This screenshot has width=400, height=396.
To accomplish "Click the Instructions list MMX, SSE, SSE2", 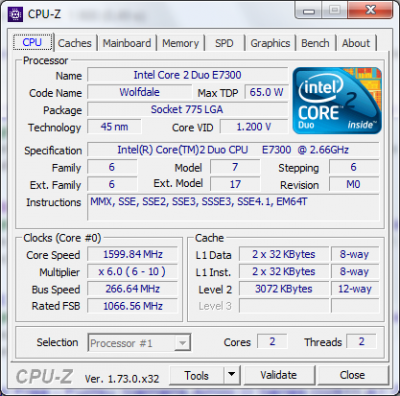I will [x=233, y=208].
